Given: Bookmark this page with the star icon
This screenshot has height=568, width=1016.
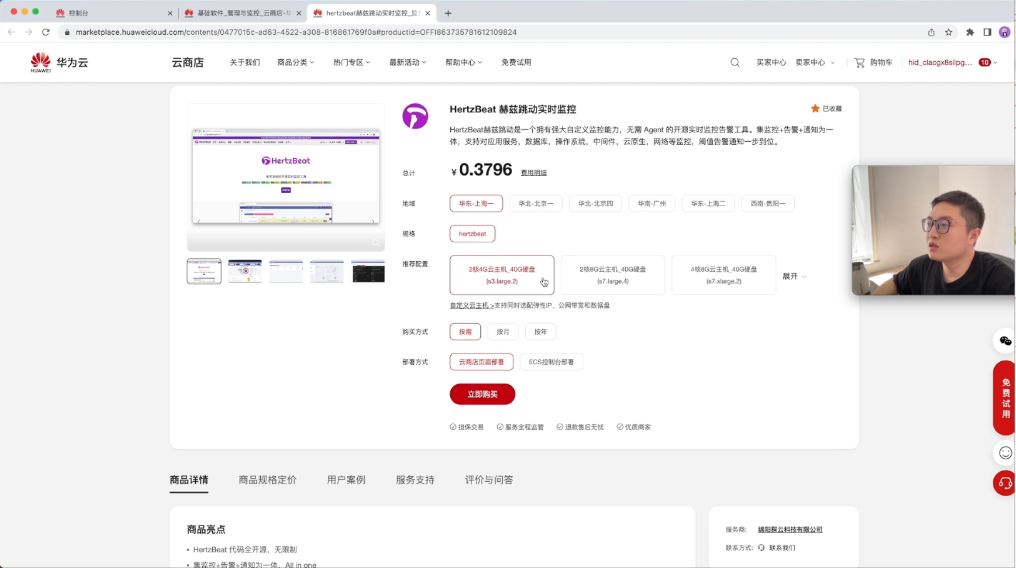Looking at the screenshot, I should [949, 32].
